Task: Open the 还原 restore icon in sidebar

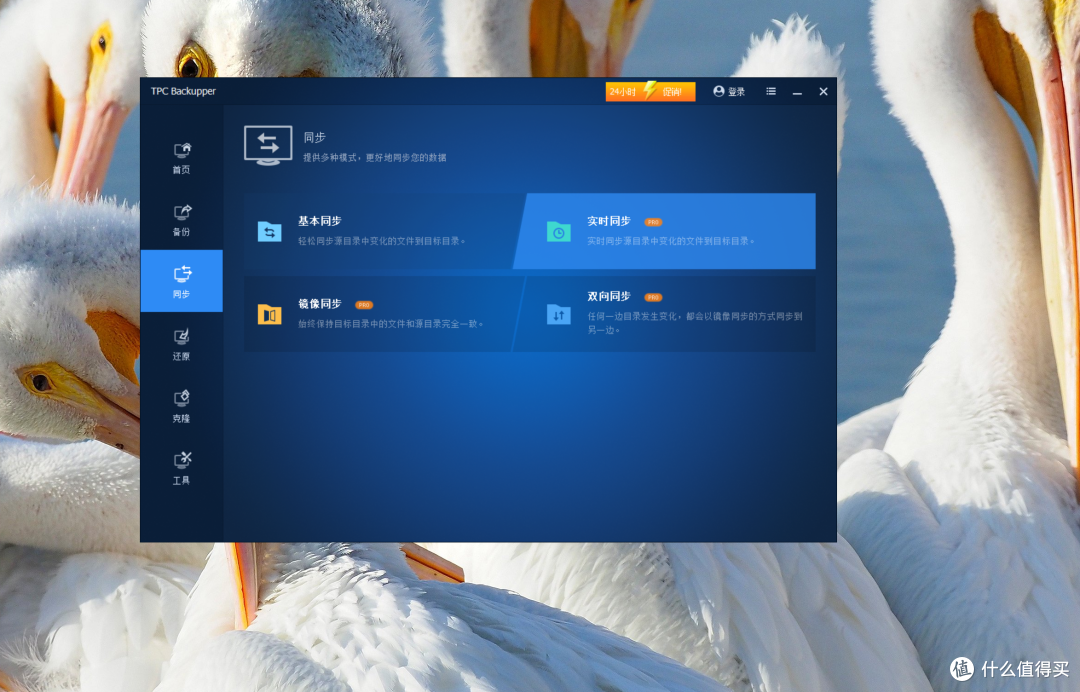Action: pos(182,337)
